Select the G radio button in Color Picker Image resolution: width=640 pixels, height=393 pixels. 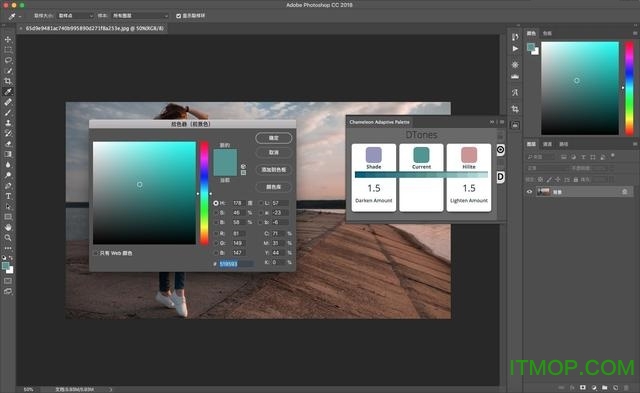pos(216,243)
